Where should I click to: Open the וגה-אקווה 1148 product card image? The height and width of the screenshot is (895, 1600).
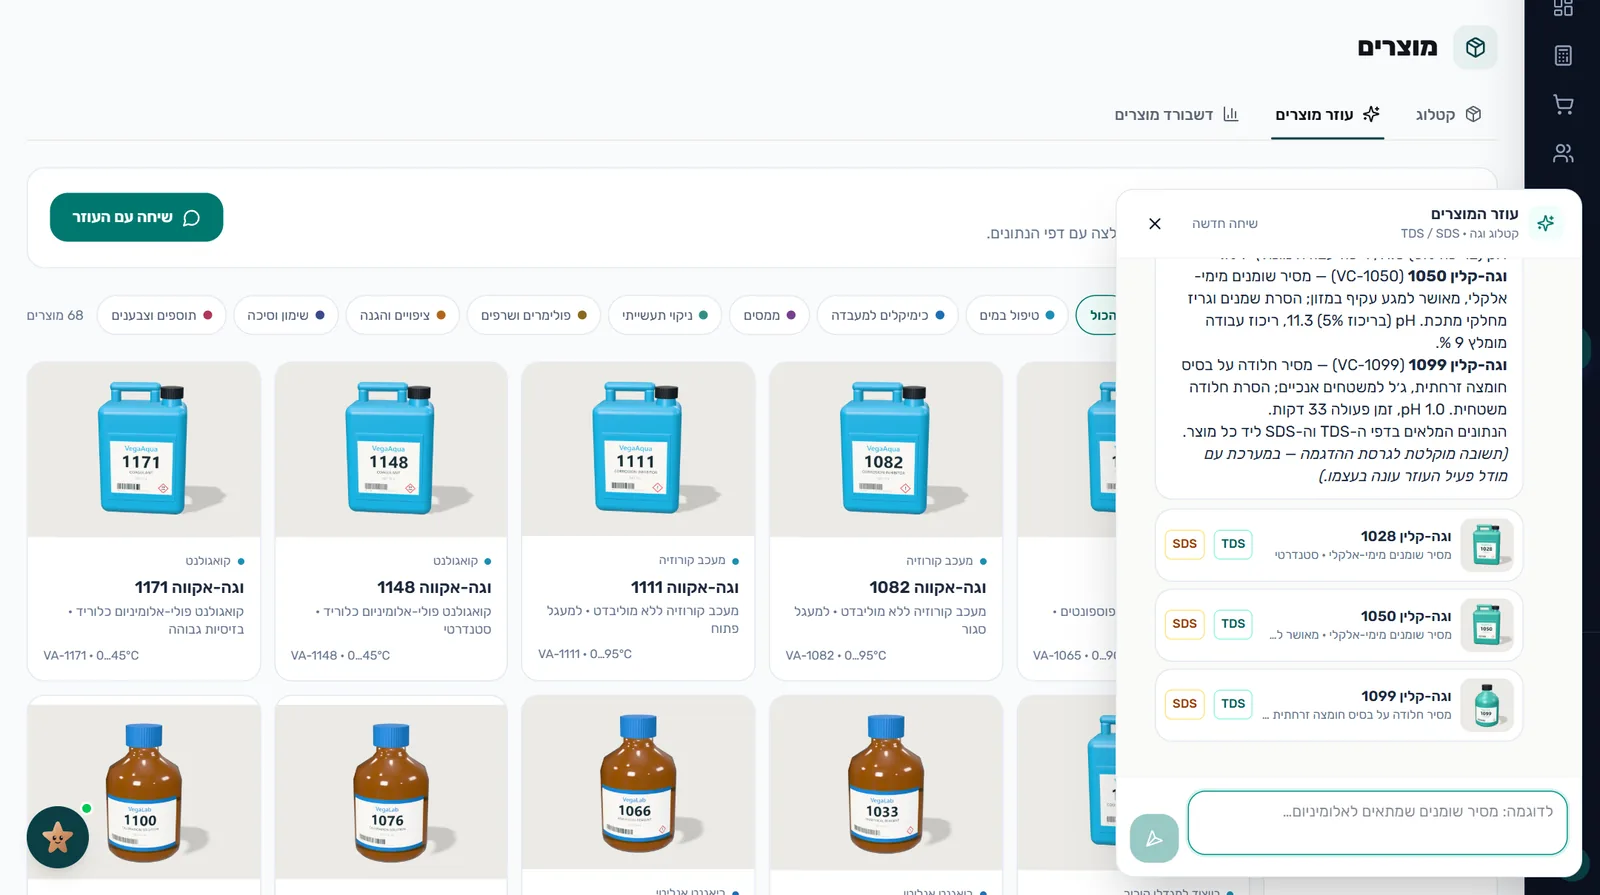point(391,449)
